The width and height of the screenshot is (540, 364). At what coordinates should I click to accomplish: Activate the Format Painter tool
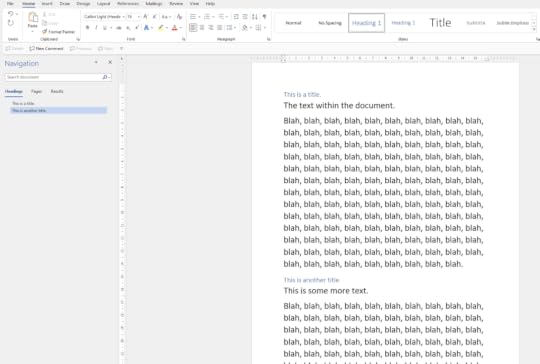[x=58, y=32]
